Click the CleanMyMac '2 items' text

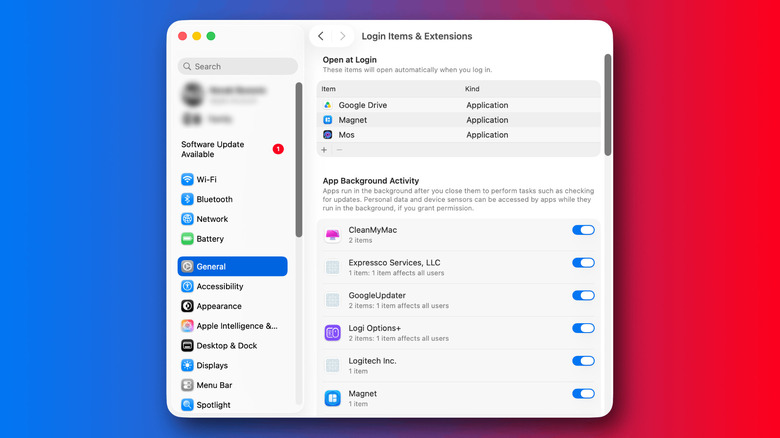click(x=360, y=240)
